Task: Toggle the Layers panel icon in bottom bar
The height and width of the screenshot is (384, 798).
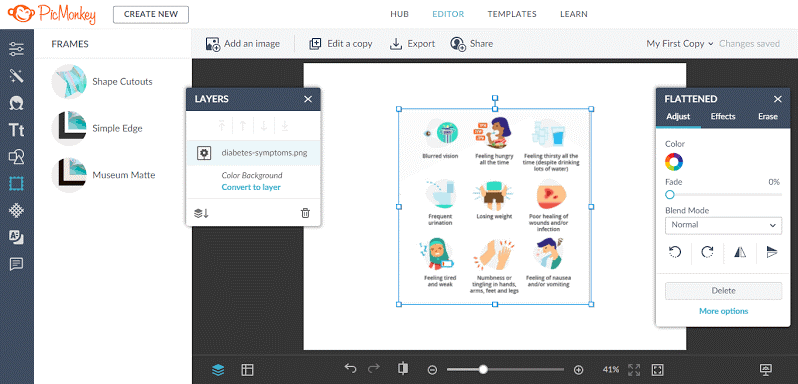Action: point(218,370)
